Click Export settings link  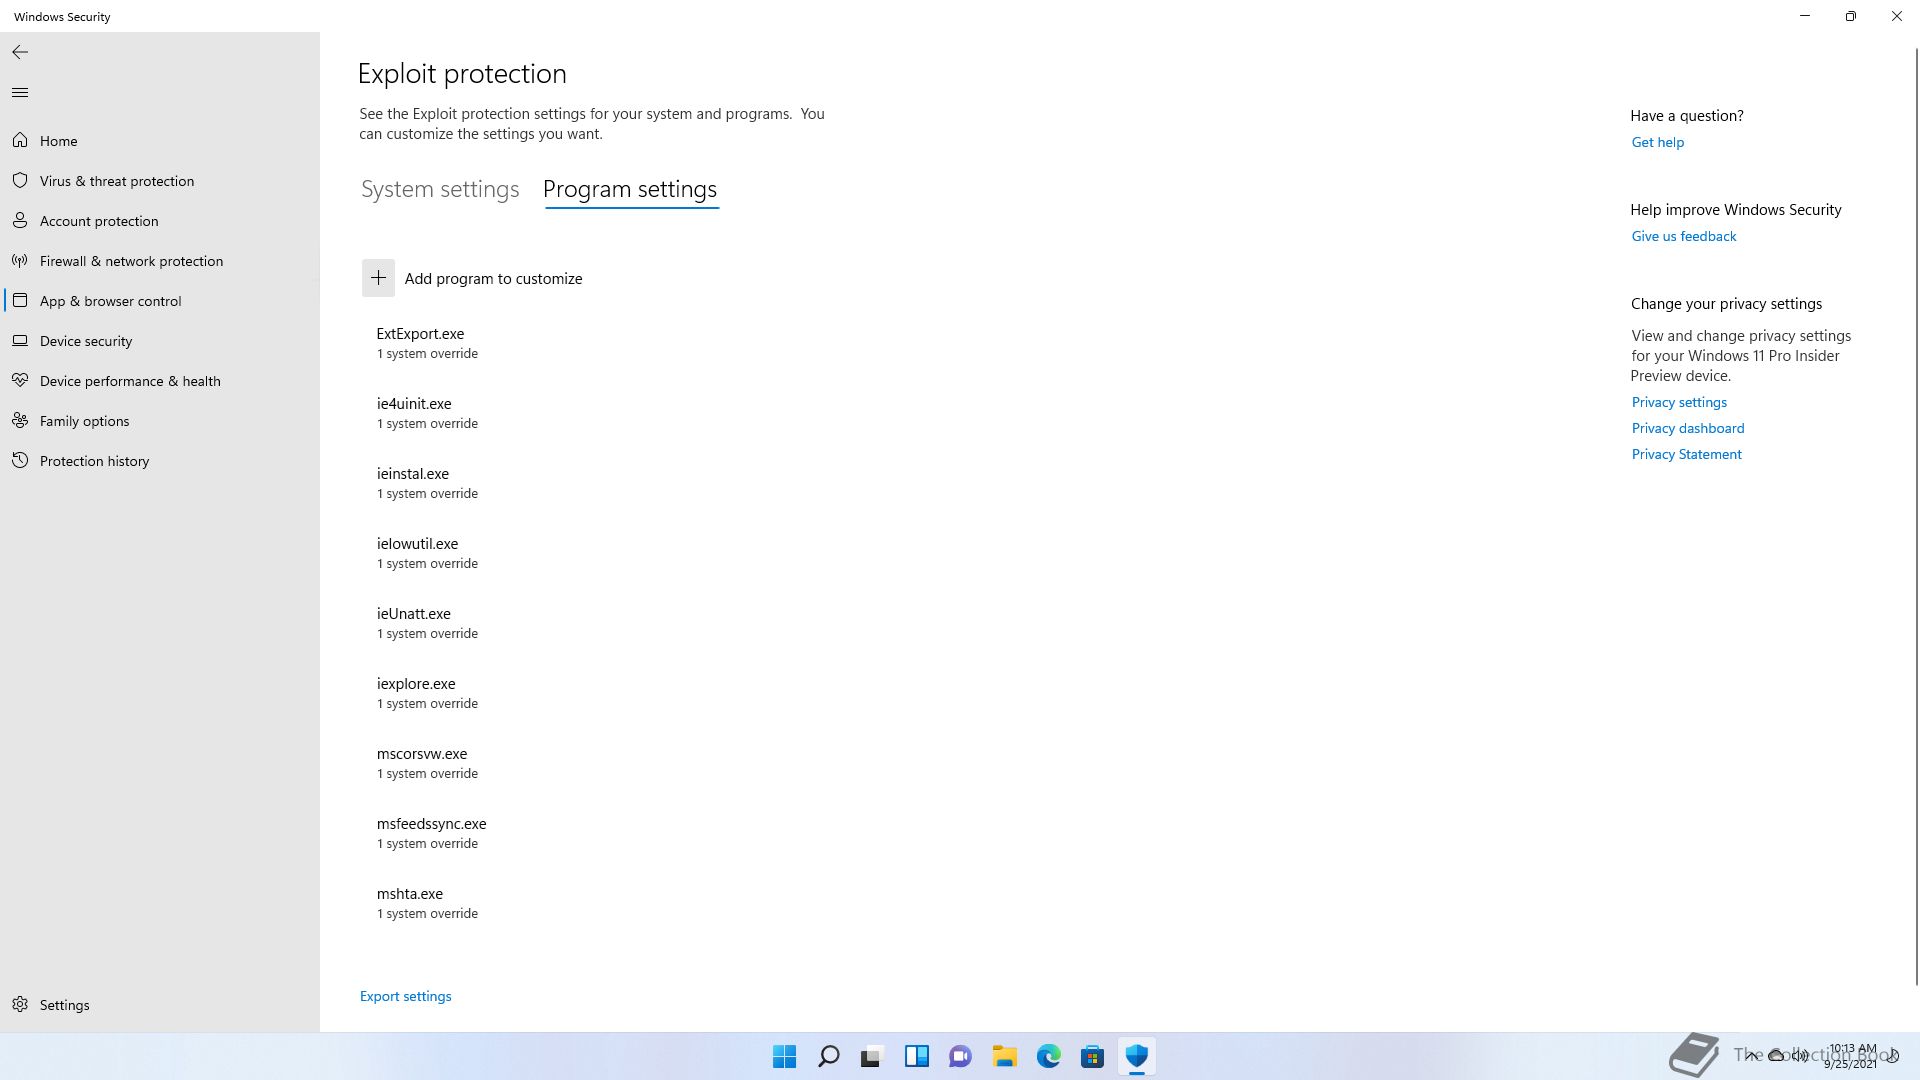pos(405,996)
